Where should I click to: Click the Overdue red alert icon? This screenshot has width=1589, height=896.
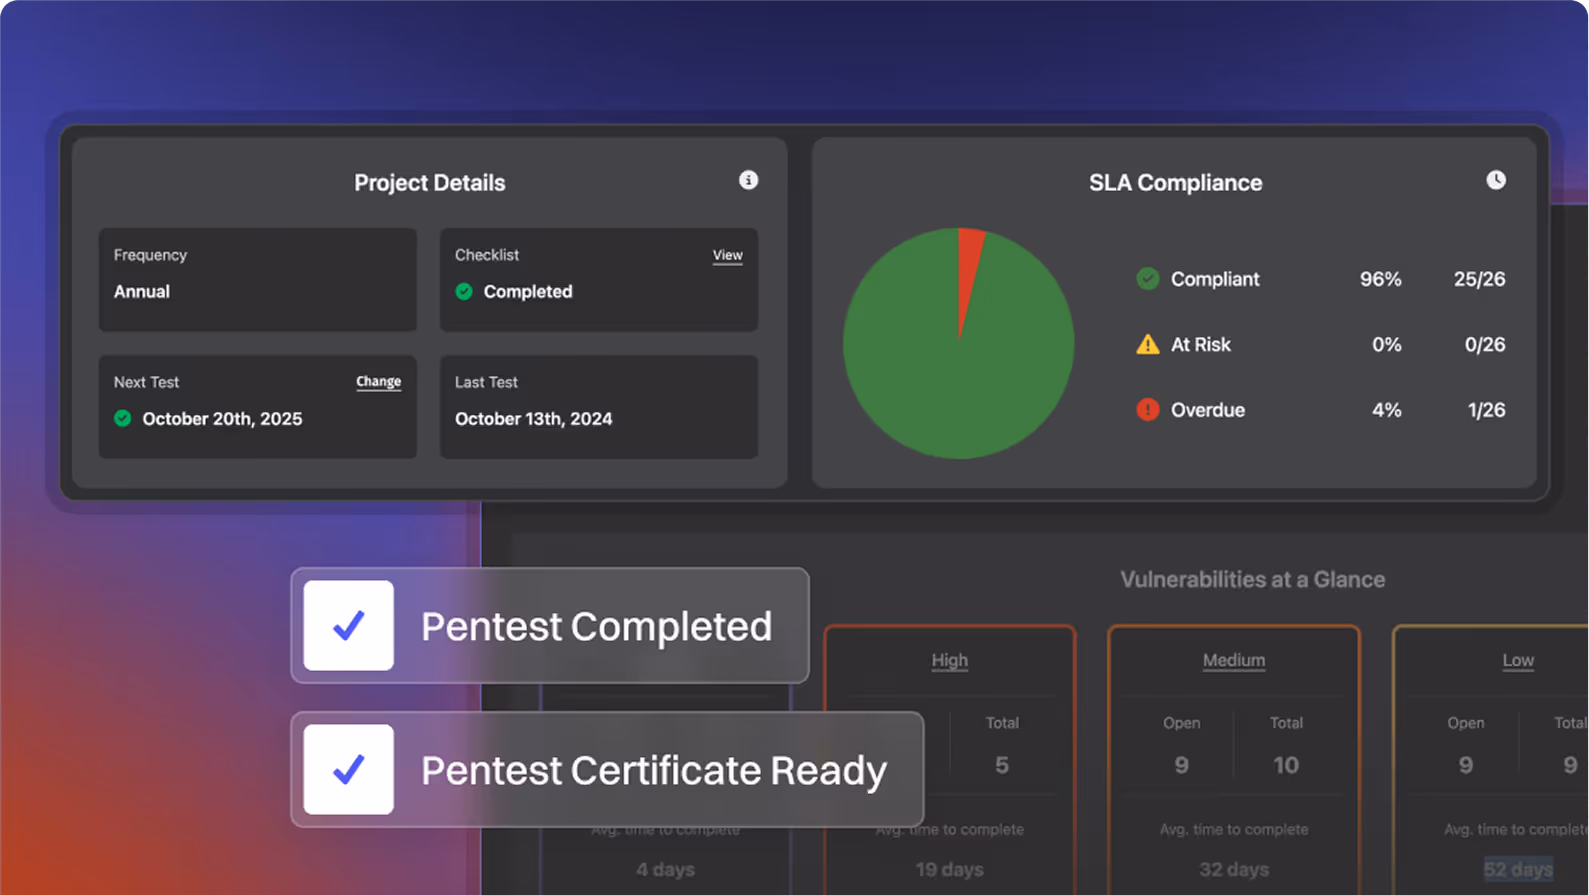pyautogui.click(x=1148, y=410)
